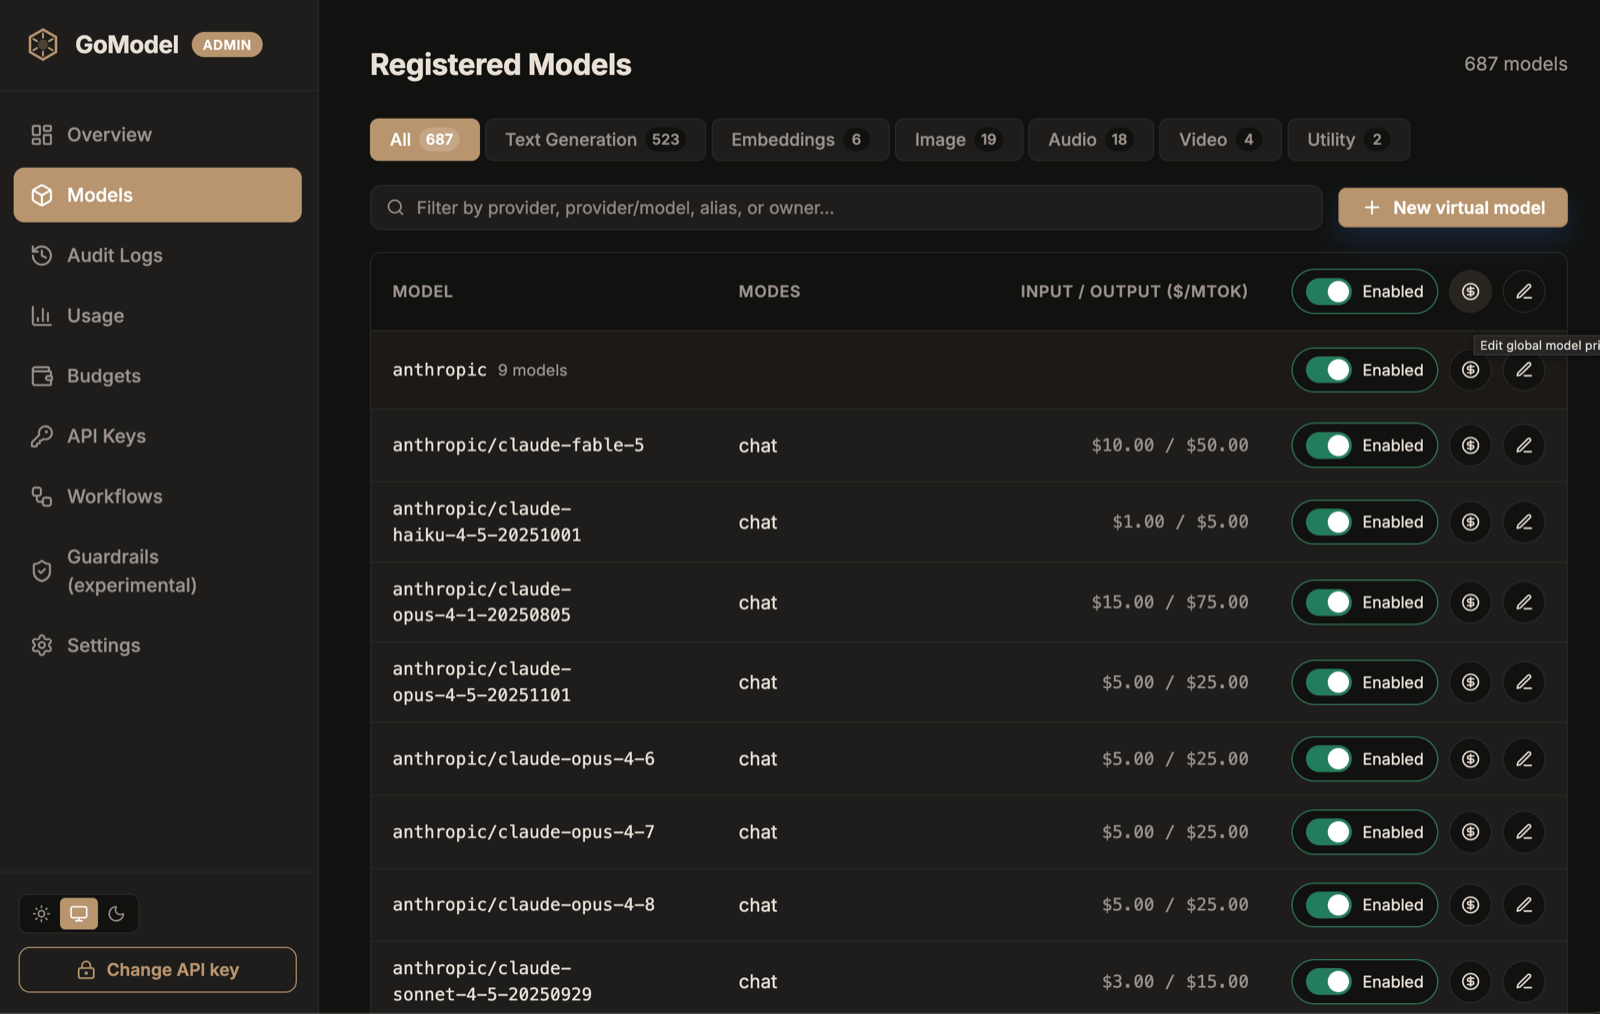Open pricing icon for claude-opus-4-8
This screenshot has height=1014, width=1600.
click(x=1470, y=905)
